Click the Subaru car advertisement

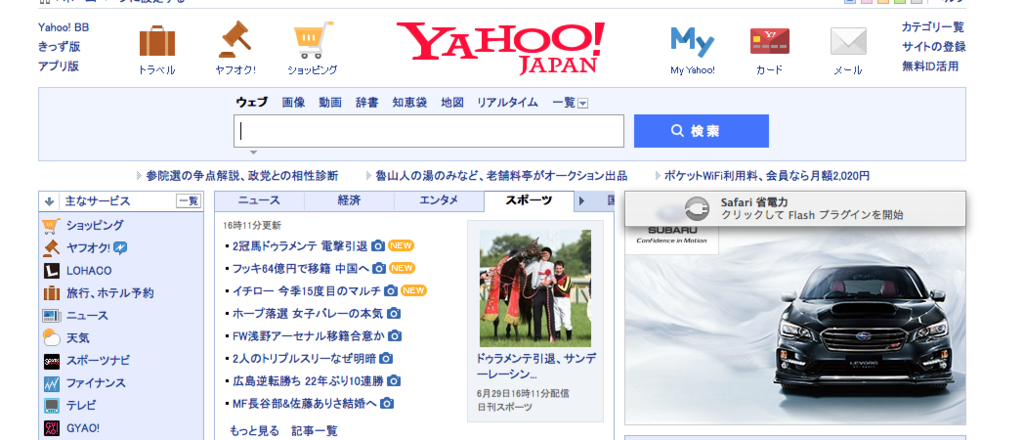(795, 326)
